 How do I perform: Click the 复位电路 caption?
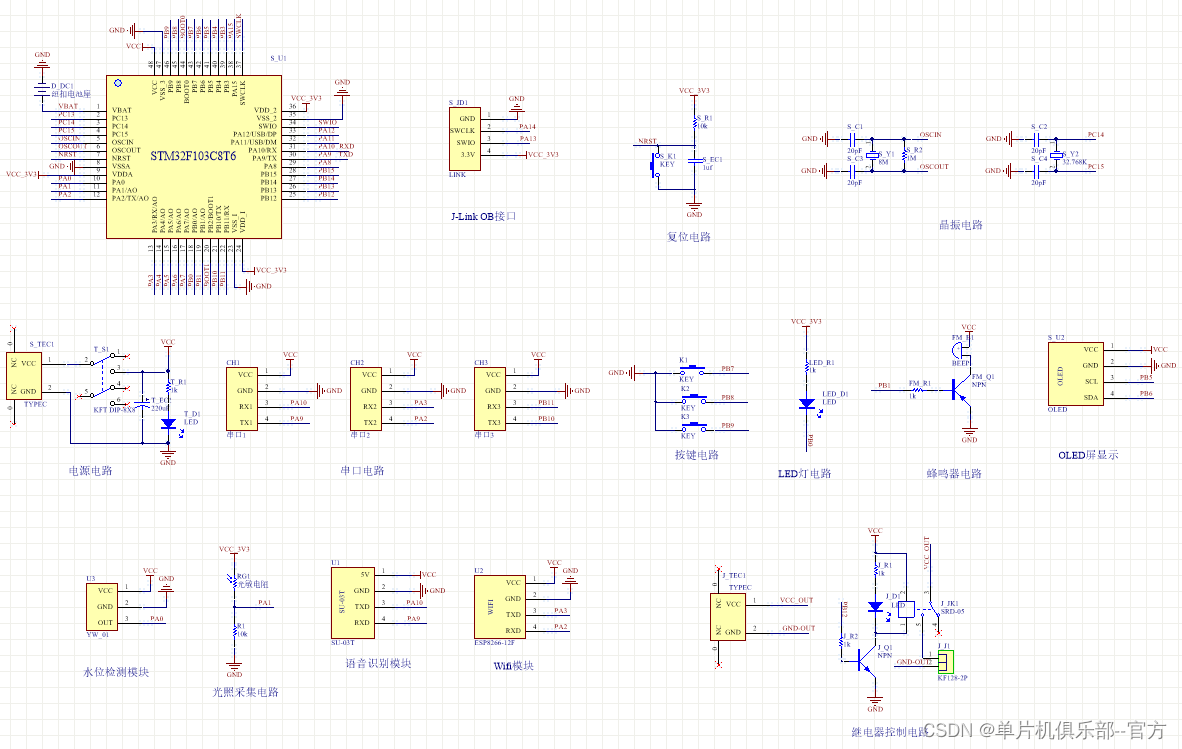(x=688, y=237)
